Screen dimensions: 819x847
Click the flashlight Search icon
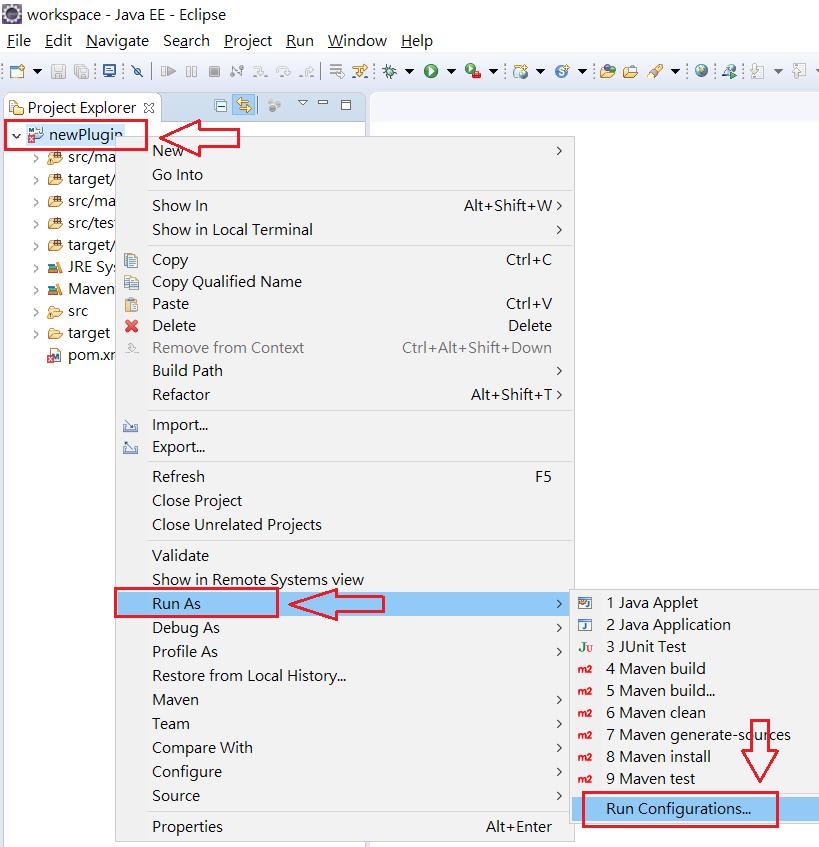[x=655, y=71]
